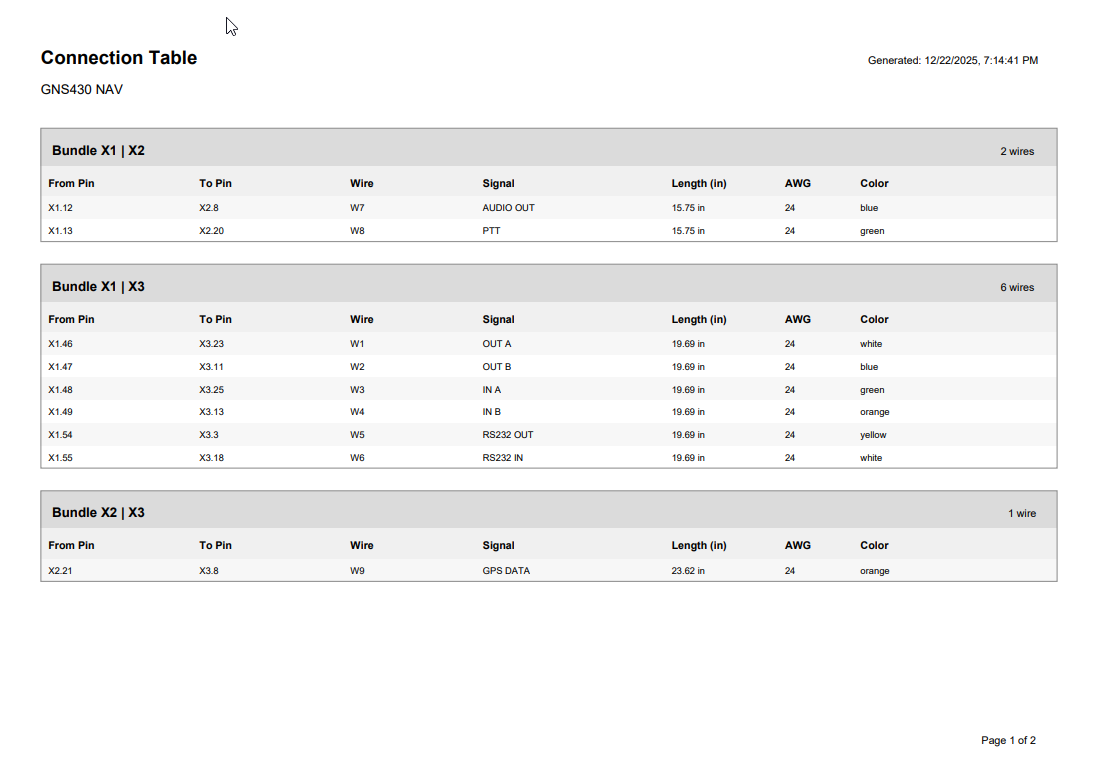Sort by the From Pin column header
Screen dimensions: 1095x763
coord(71,183)
